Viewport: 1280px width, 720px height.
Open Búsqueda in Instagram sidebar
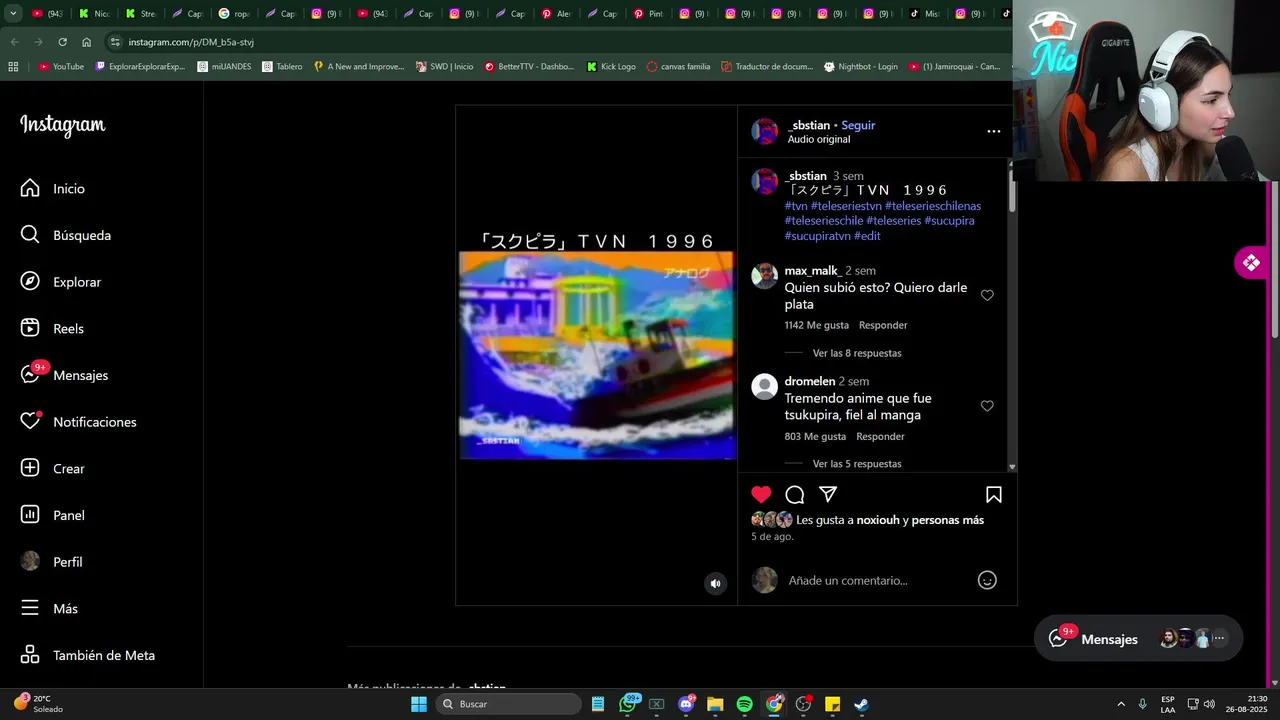tap(66, 235)
